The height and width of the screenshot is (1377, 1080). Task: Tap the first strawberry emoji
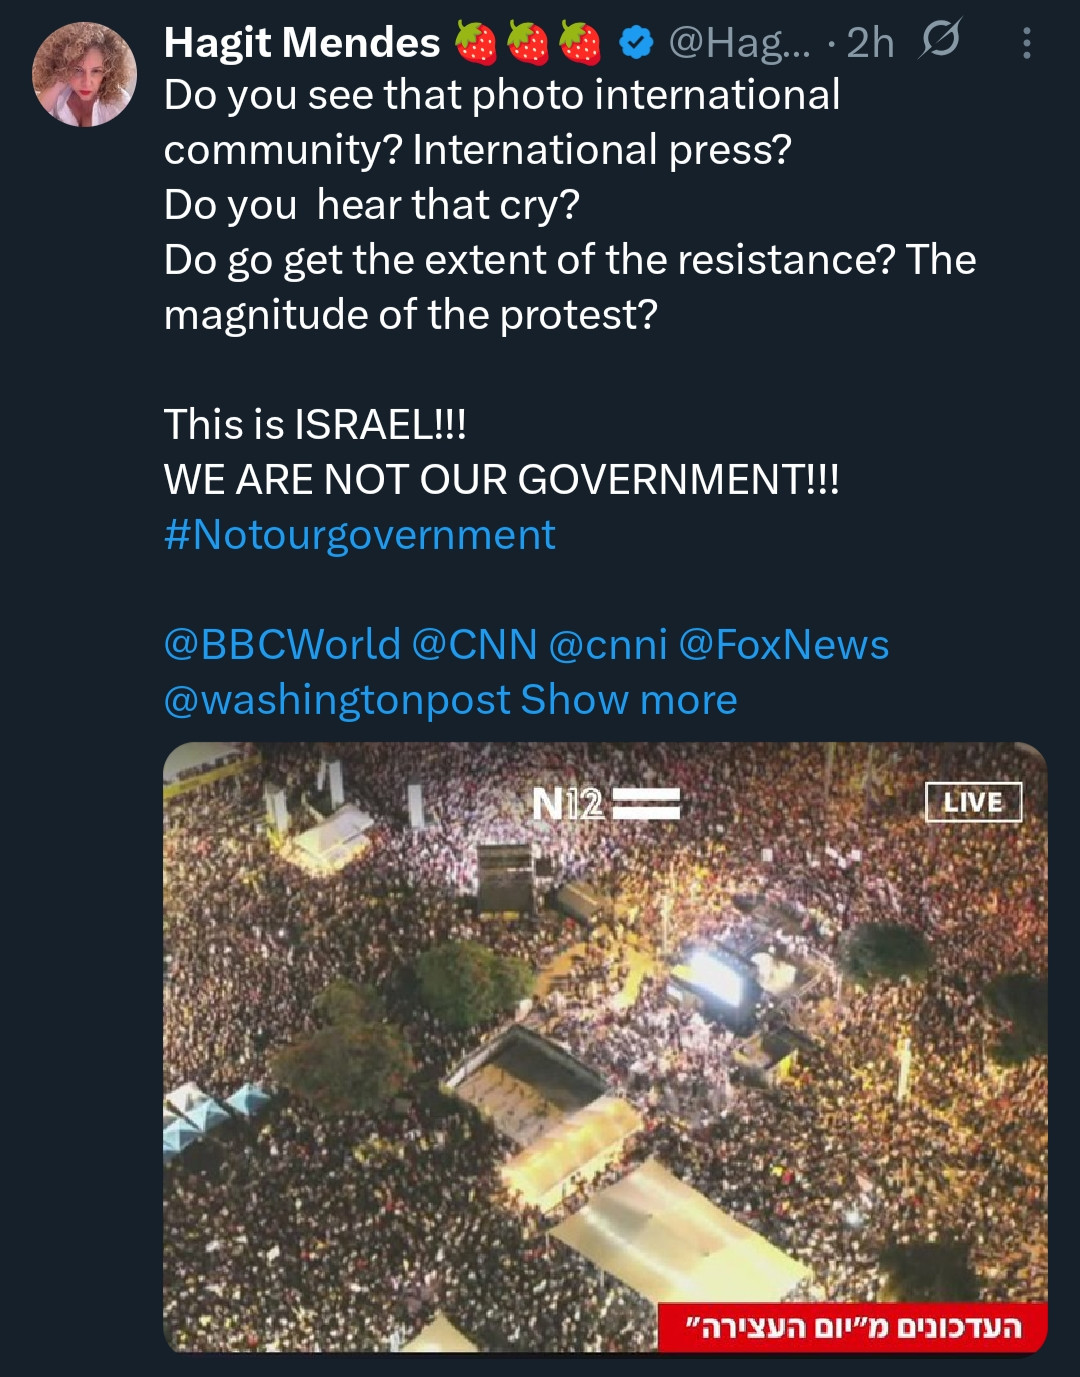pyautogui.click(x=476, y=43)
